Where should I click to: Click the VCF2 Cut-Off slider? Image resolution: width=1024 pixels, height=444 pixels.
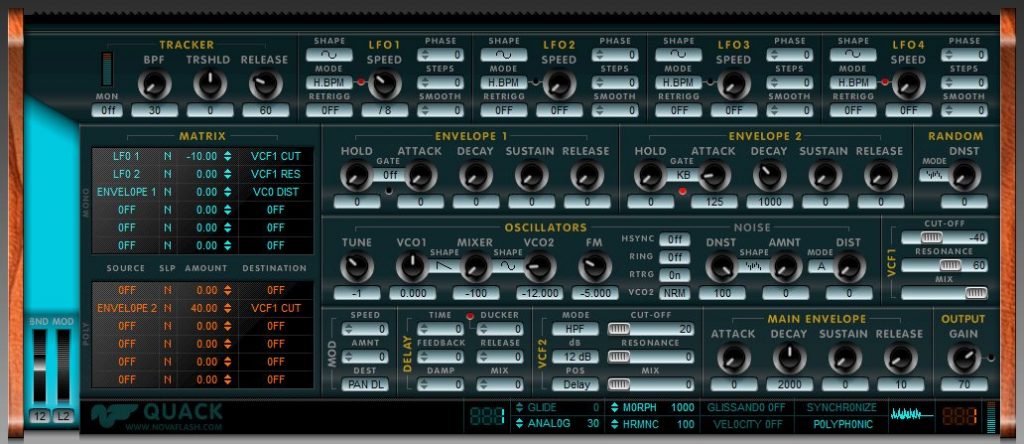point(650,329)
